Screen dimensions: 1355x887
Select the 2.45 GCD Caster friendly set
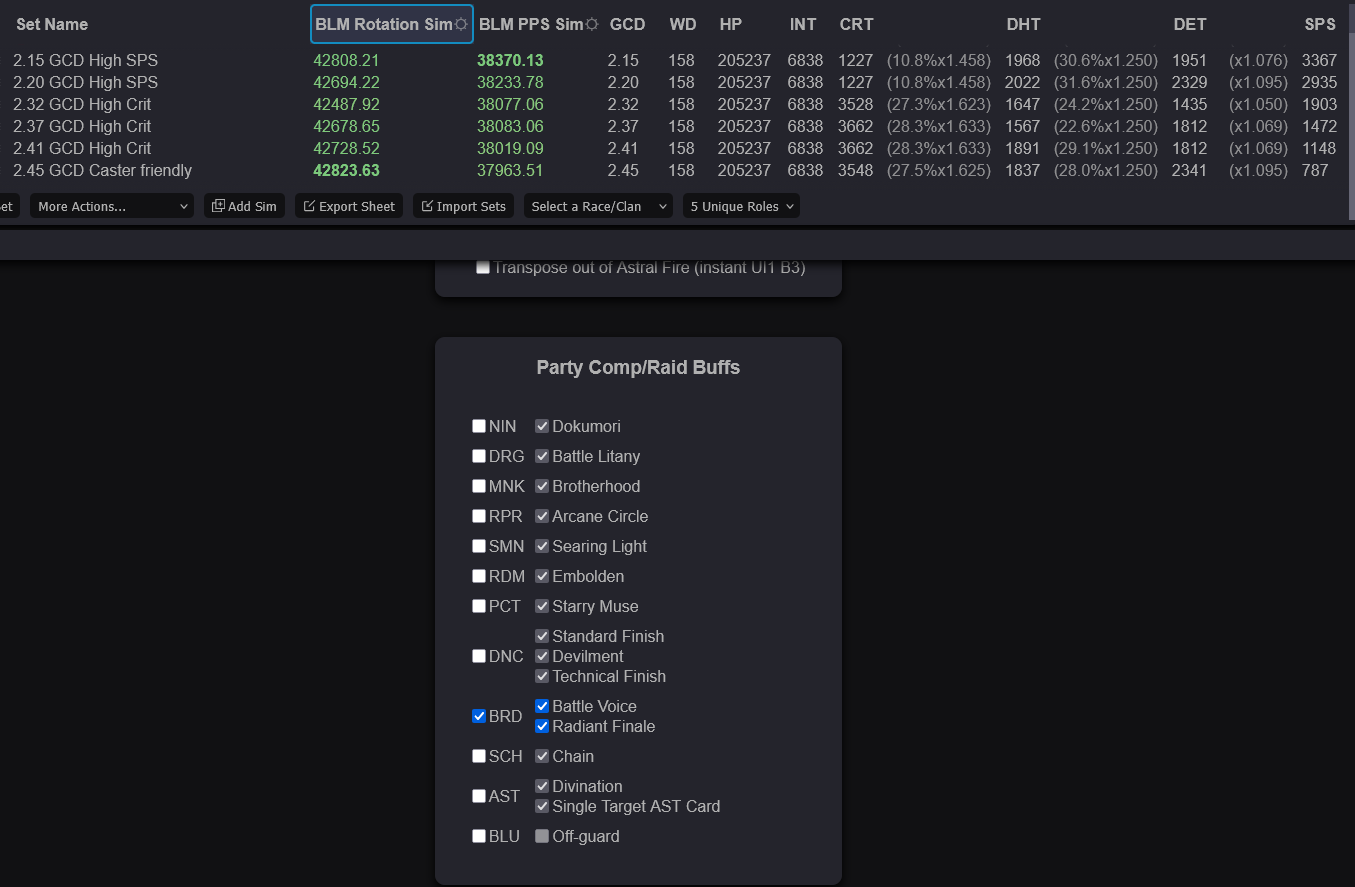click(x=102, y=170)
